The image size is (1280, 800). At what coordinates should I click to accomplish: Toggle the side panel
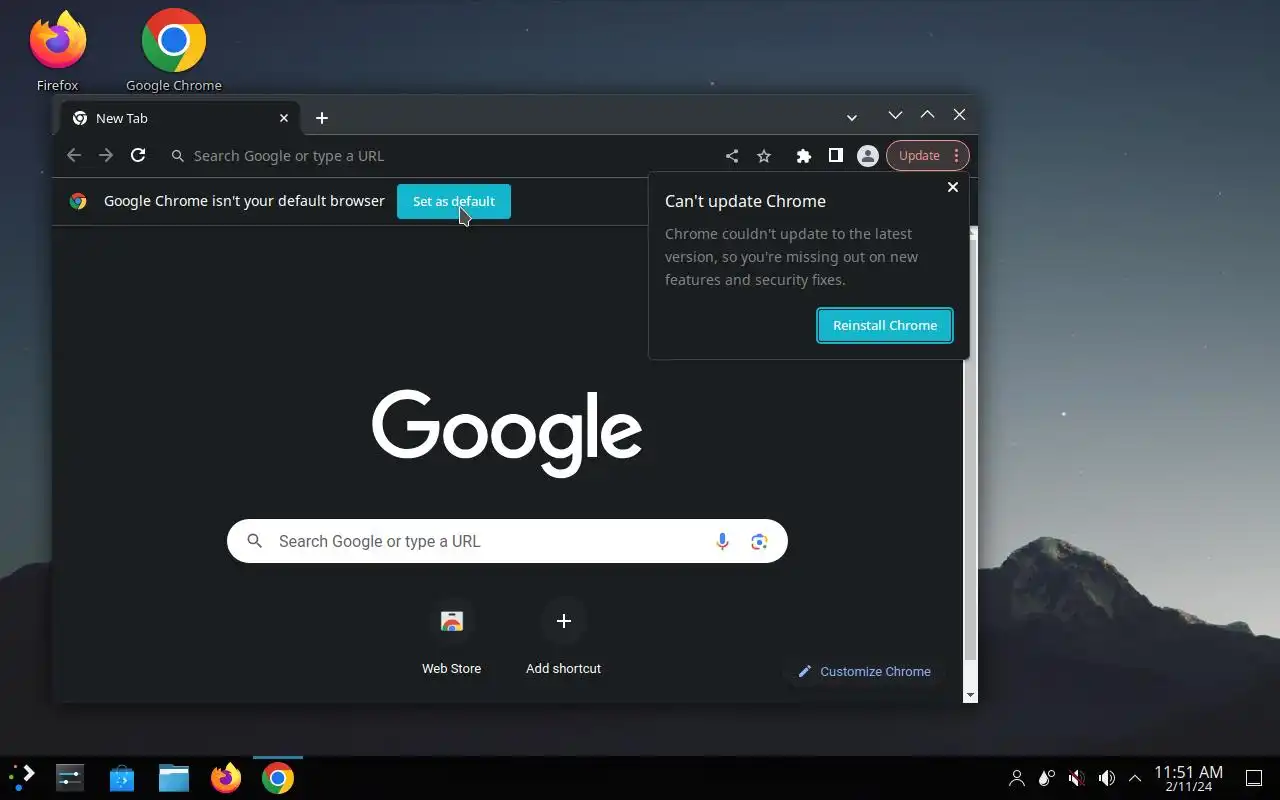(835, 155)
